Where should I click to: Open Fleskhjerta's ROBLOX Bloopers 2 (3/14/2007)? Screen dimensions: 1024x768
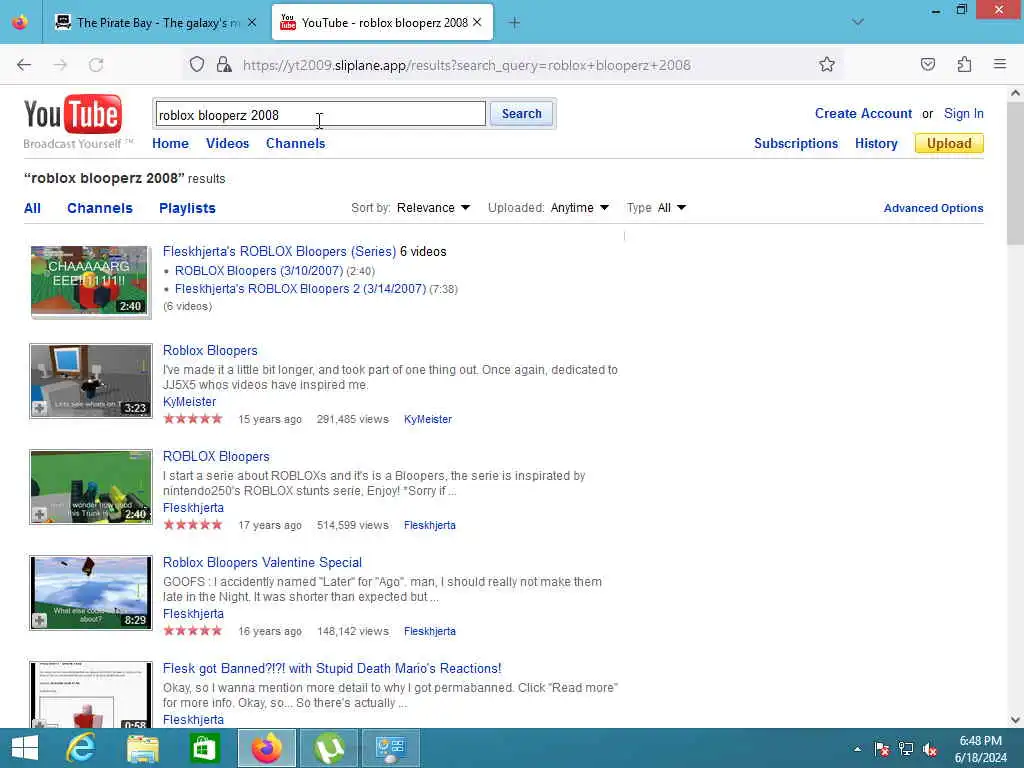click(300, 289)
